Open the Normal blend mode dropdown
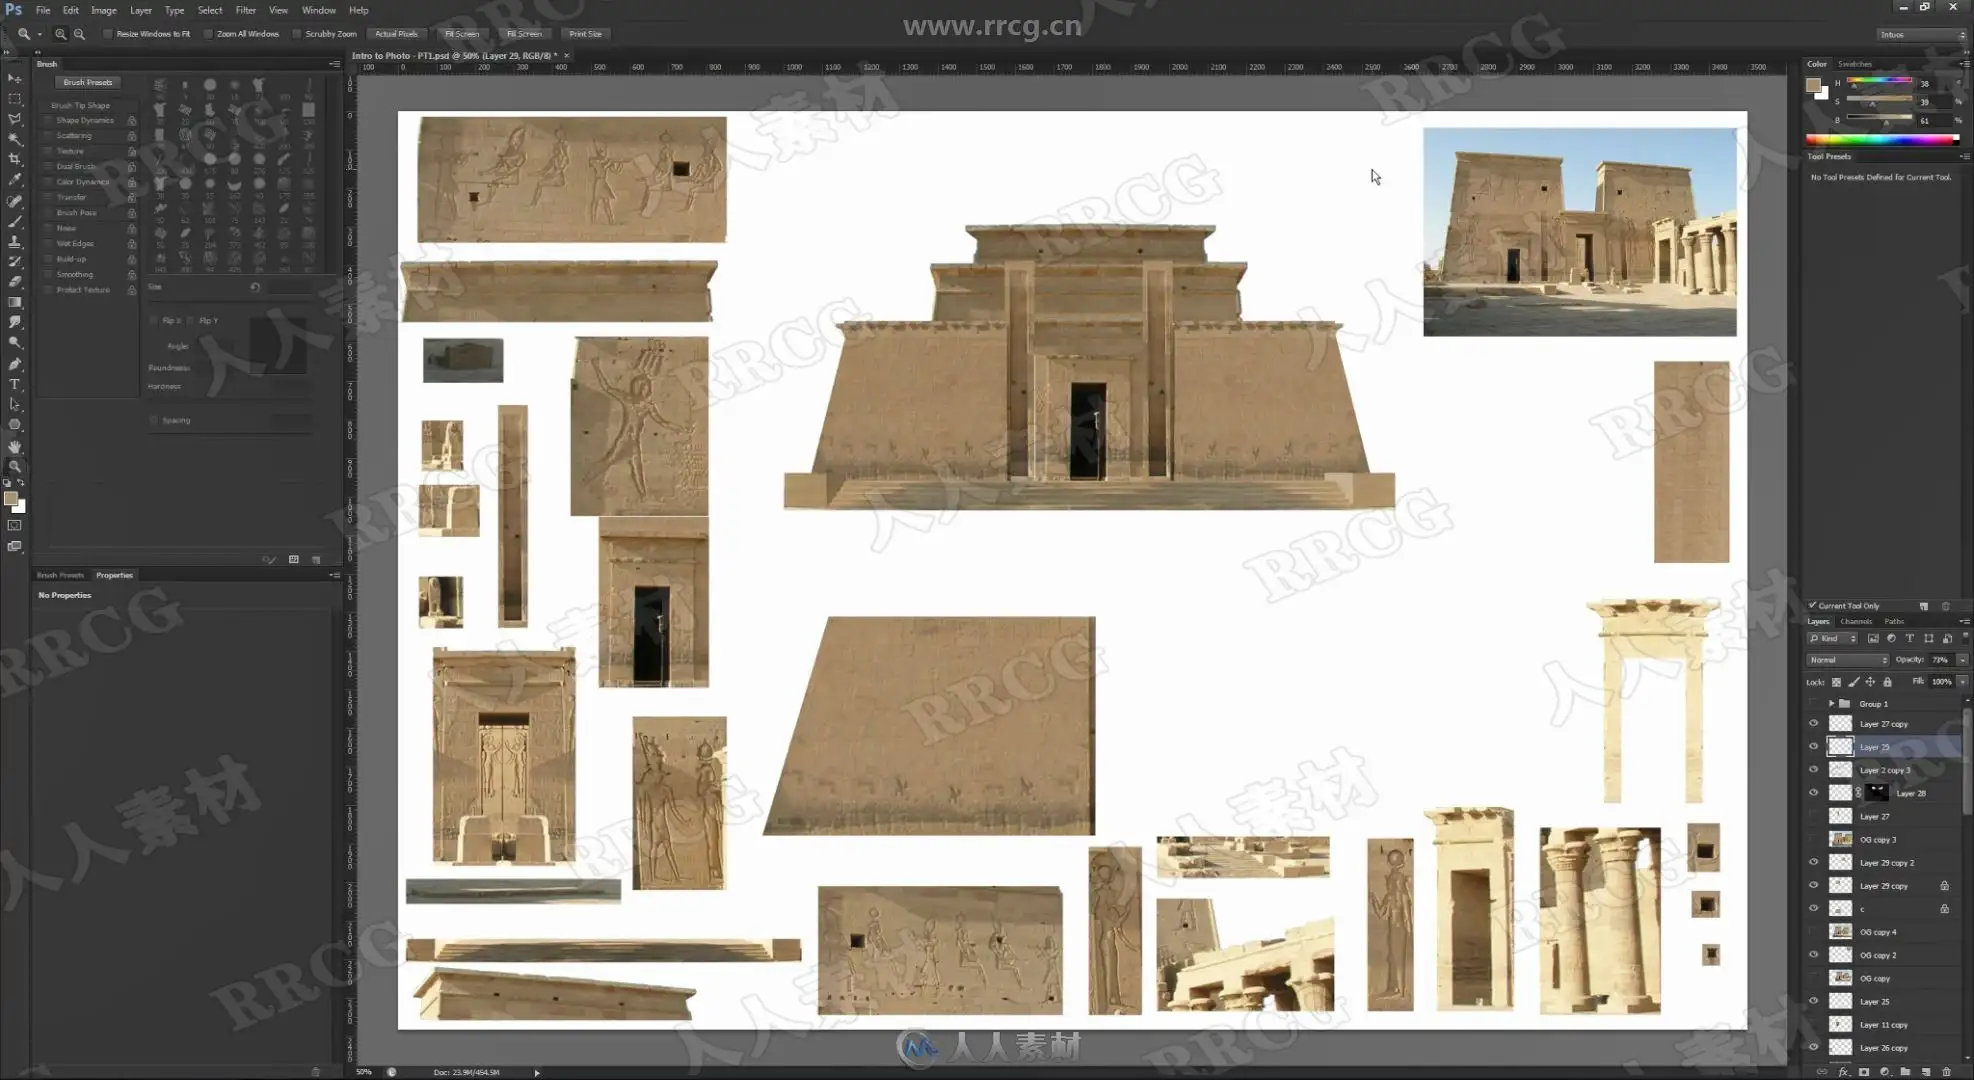1974x1080 pixels. [1847, 660]
